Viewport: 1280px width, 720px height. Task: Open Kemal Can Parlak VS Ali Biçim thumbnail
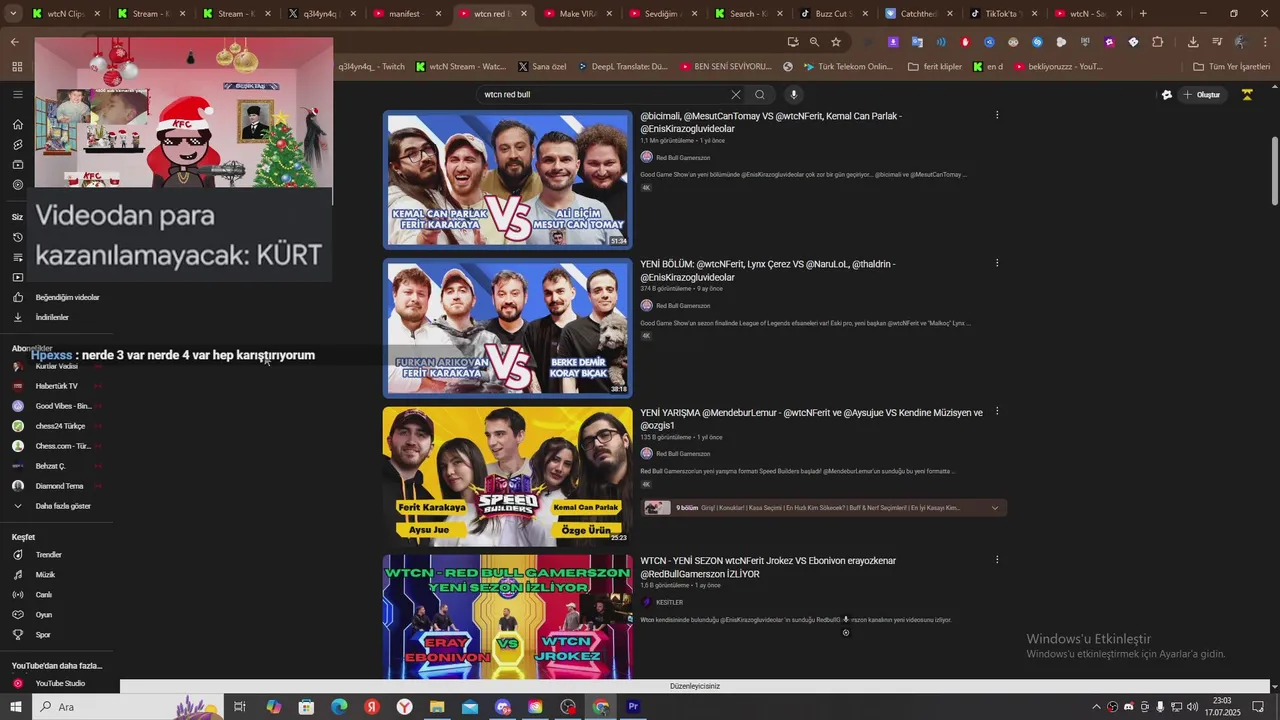coord(508,180)
